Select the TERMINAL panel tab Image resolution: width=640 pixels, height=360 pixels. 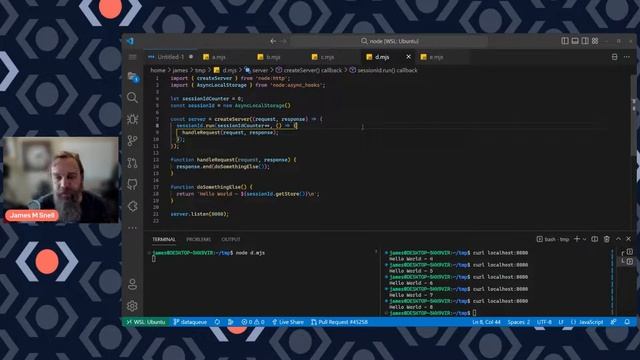(164, 239)
